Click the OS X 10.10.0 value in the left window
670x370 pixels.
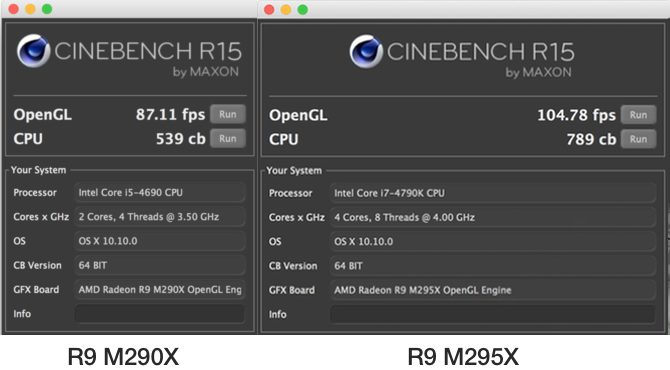160,241
